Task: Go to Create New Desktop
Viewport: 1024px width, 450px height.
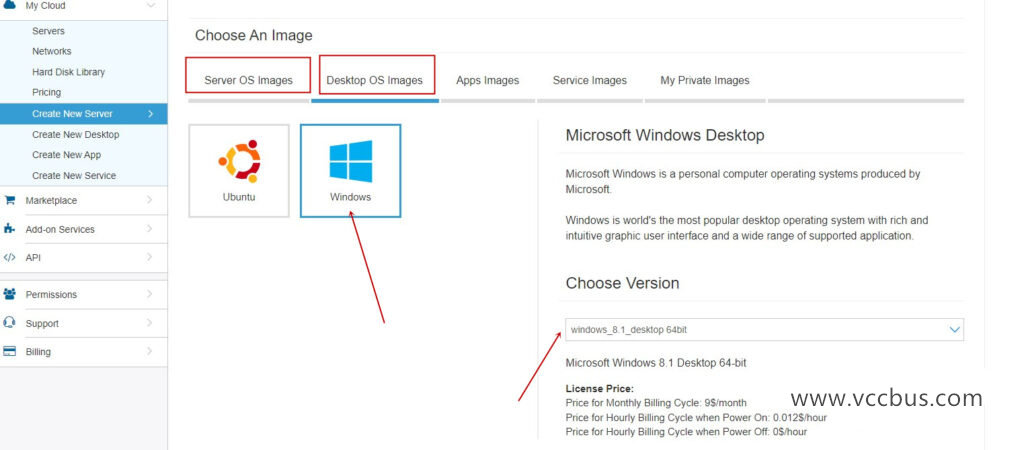Action: pyautogui.click(x=75, y=134)
